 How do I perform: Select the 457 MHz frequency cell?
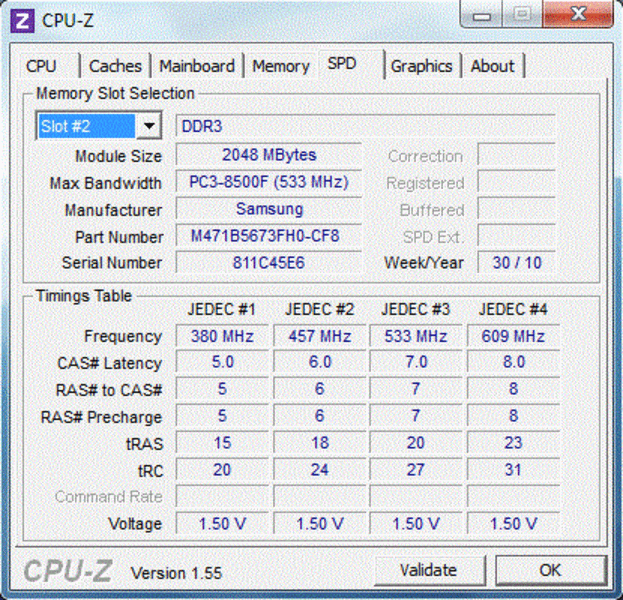point(320,336)
